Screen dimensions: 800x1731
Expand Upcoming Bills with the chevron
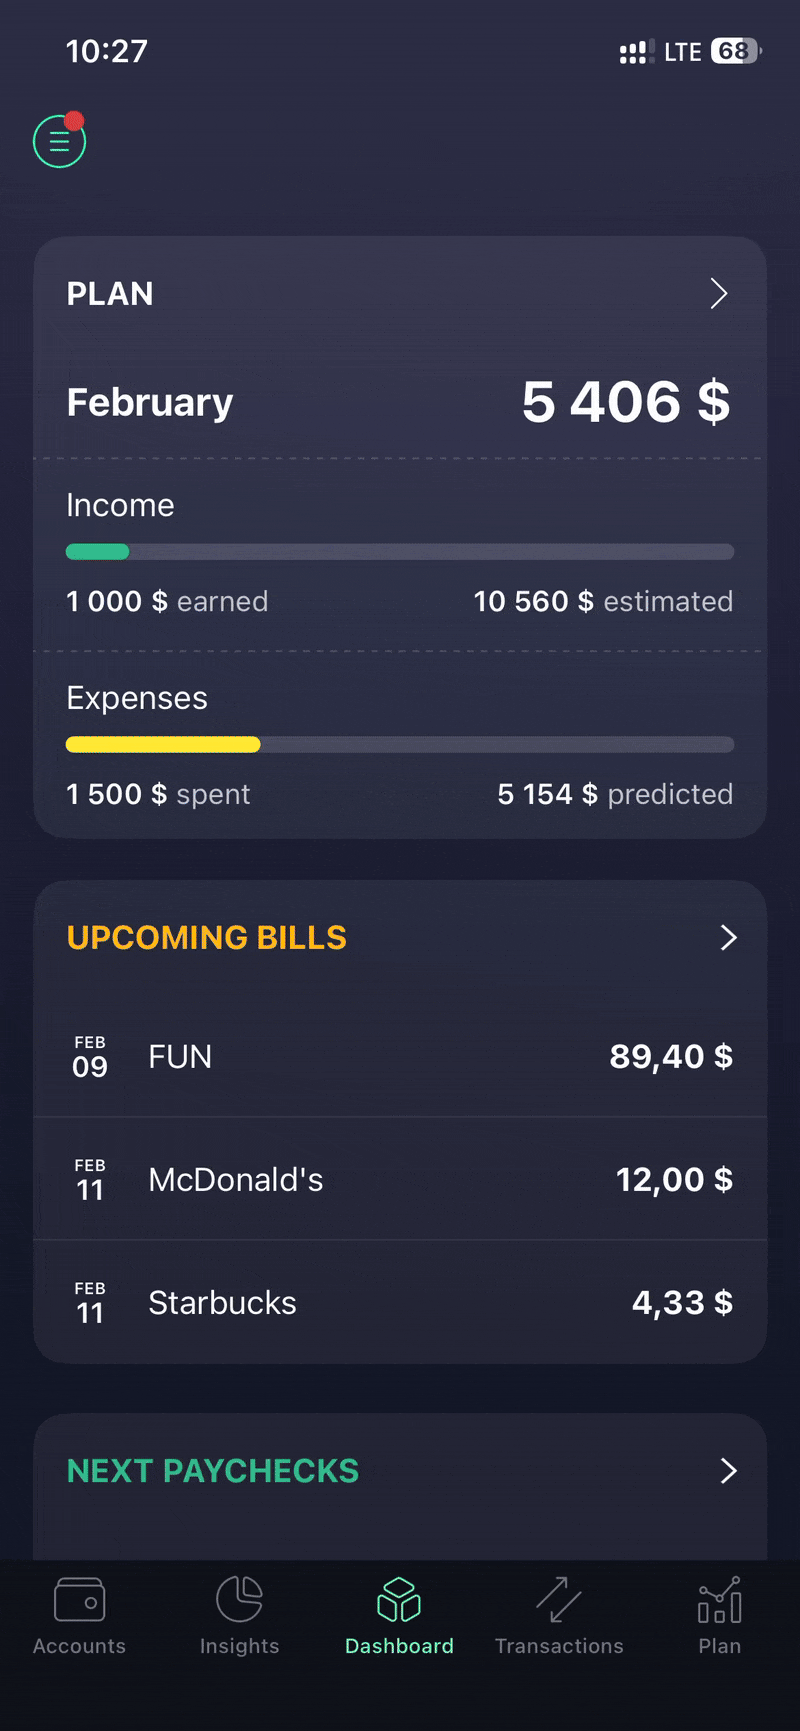[728, 937]
